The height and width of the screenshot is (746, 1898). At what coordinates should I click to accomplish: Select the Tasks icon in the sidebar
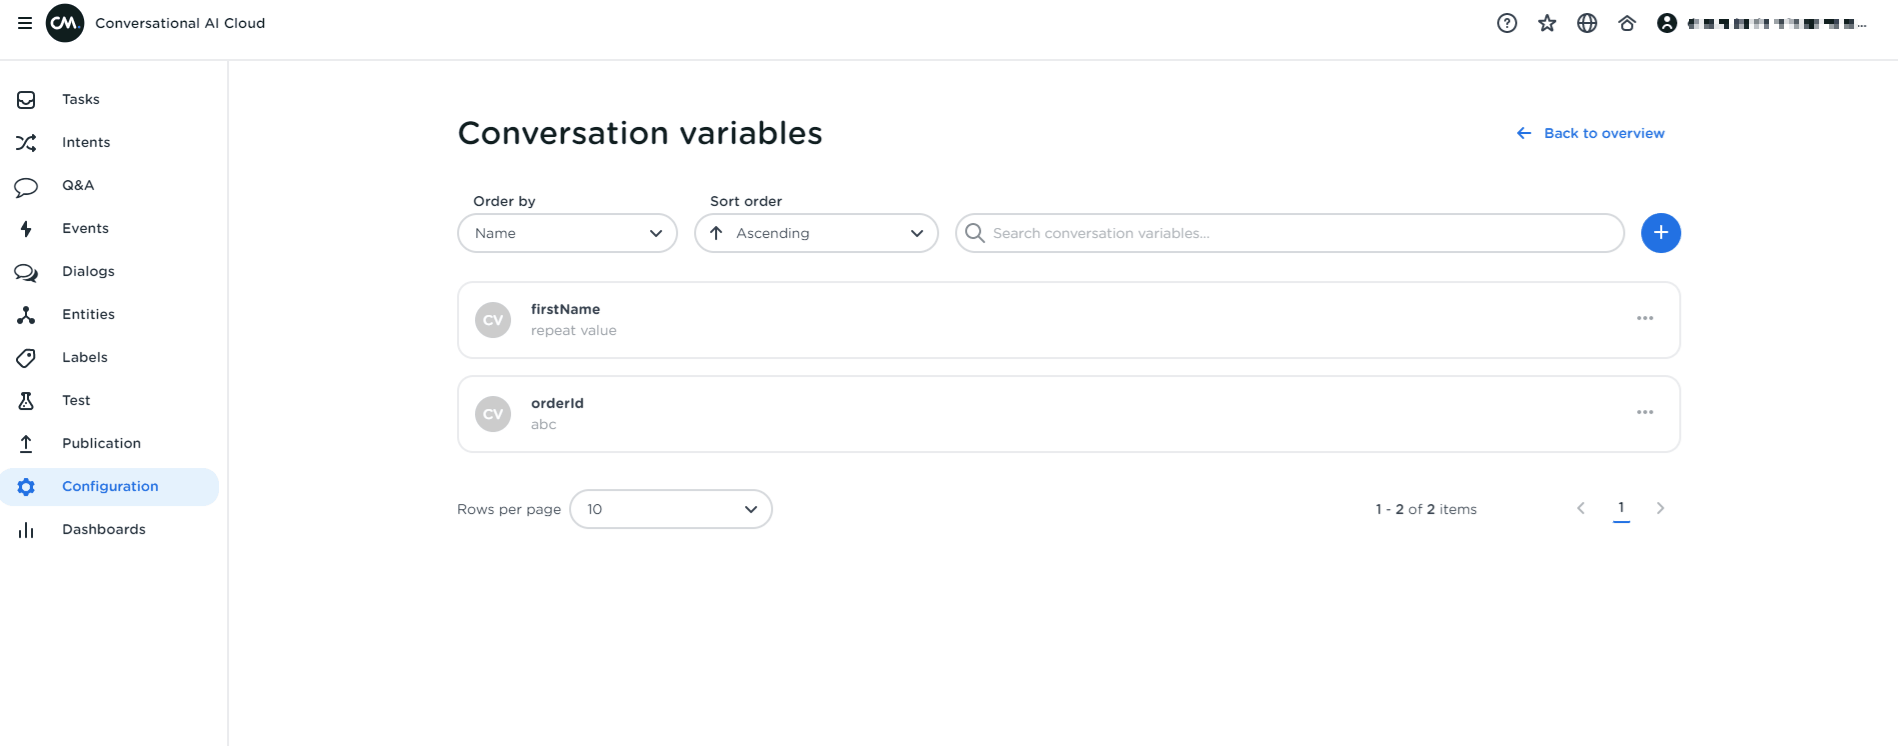coord(25,98)
